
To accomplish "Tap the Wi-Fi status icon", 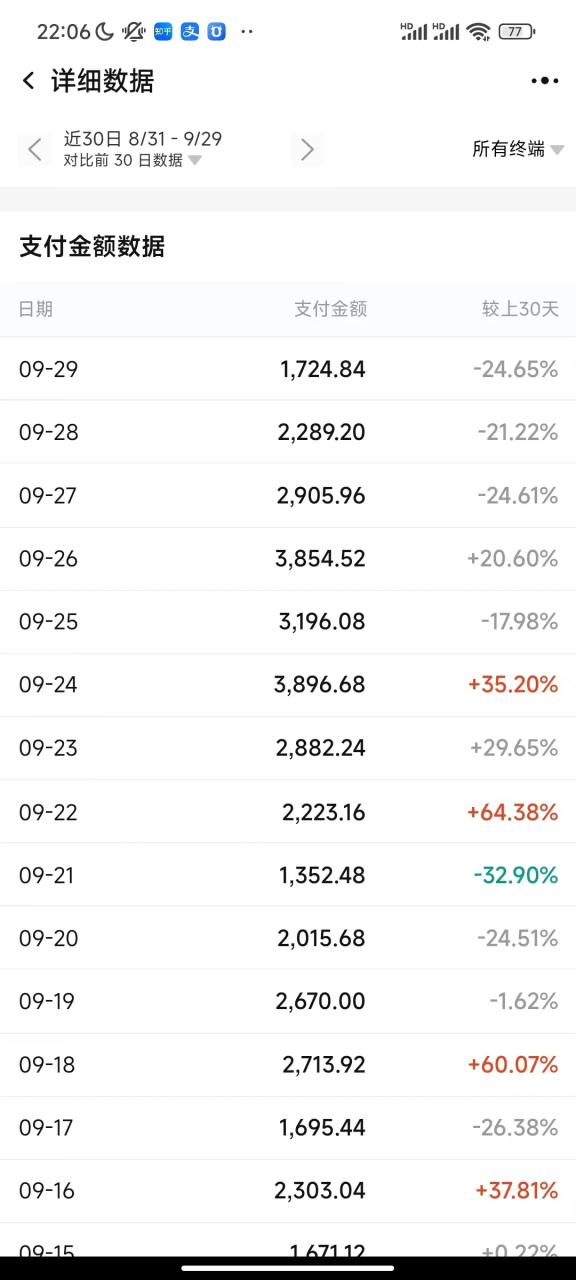I will [x=479, y=31].
